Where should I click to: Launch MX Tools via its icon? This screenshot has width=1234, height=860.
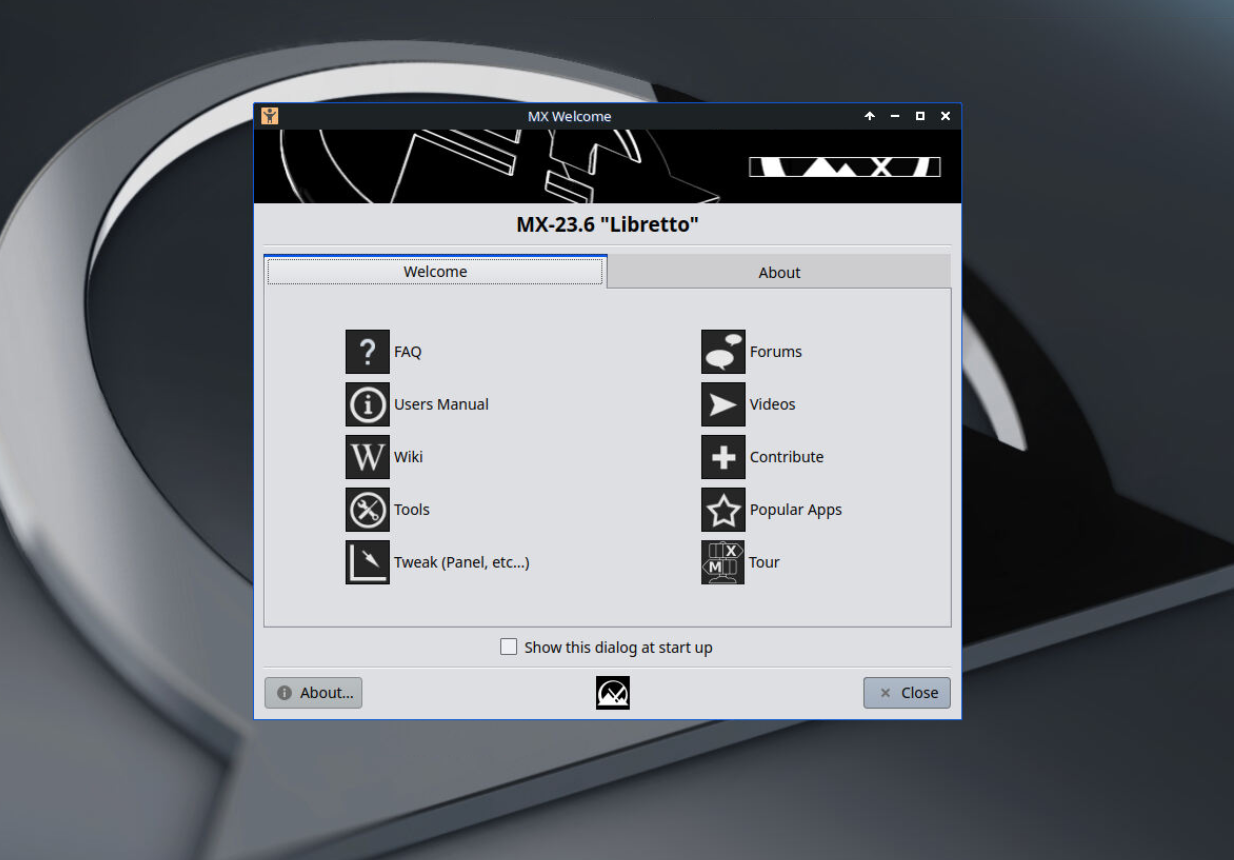[367, 509]
